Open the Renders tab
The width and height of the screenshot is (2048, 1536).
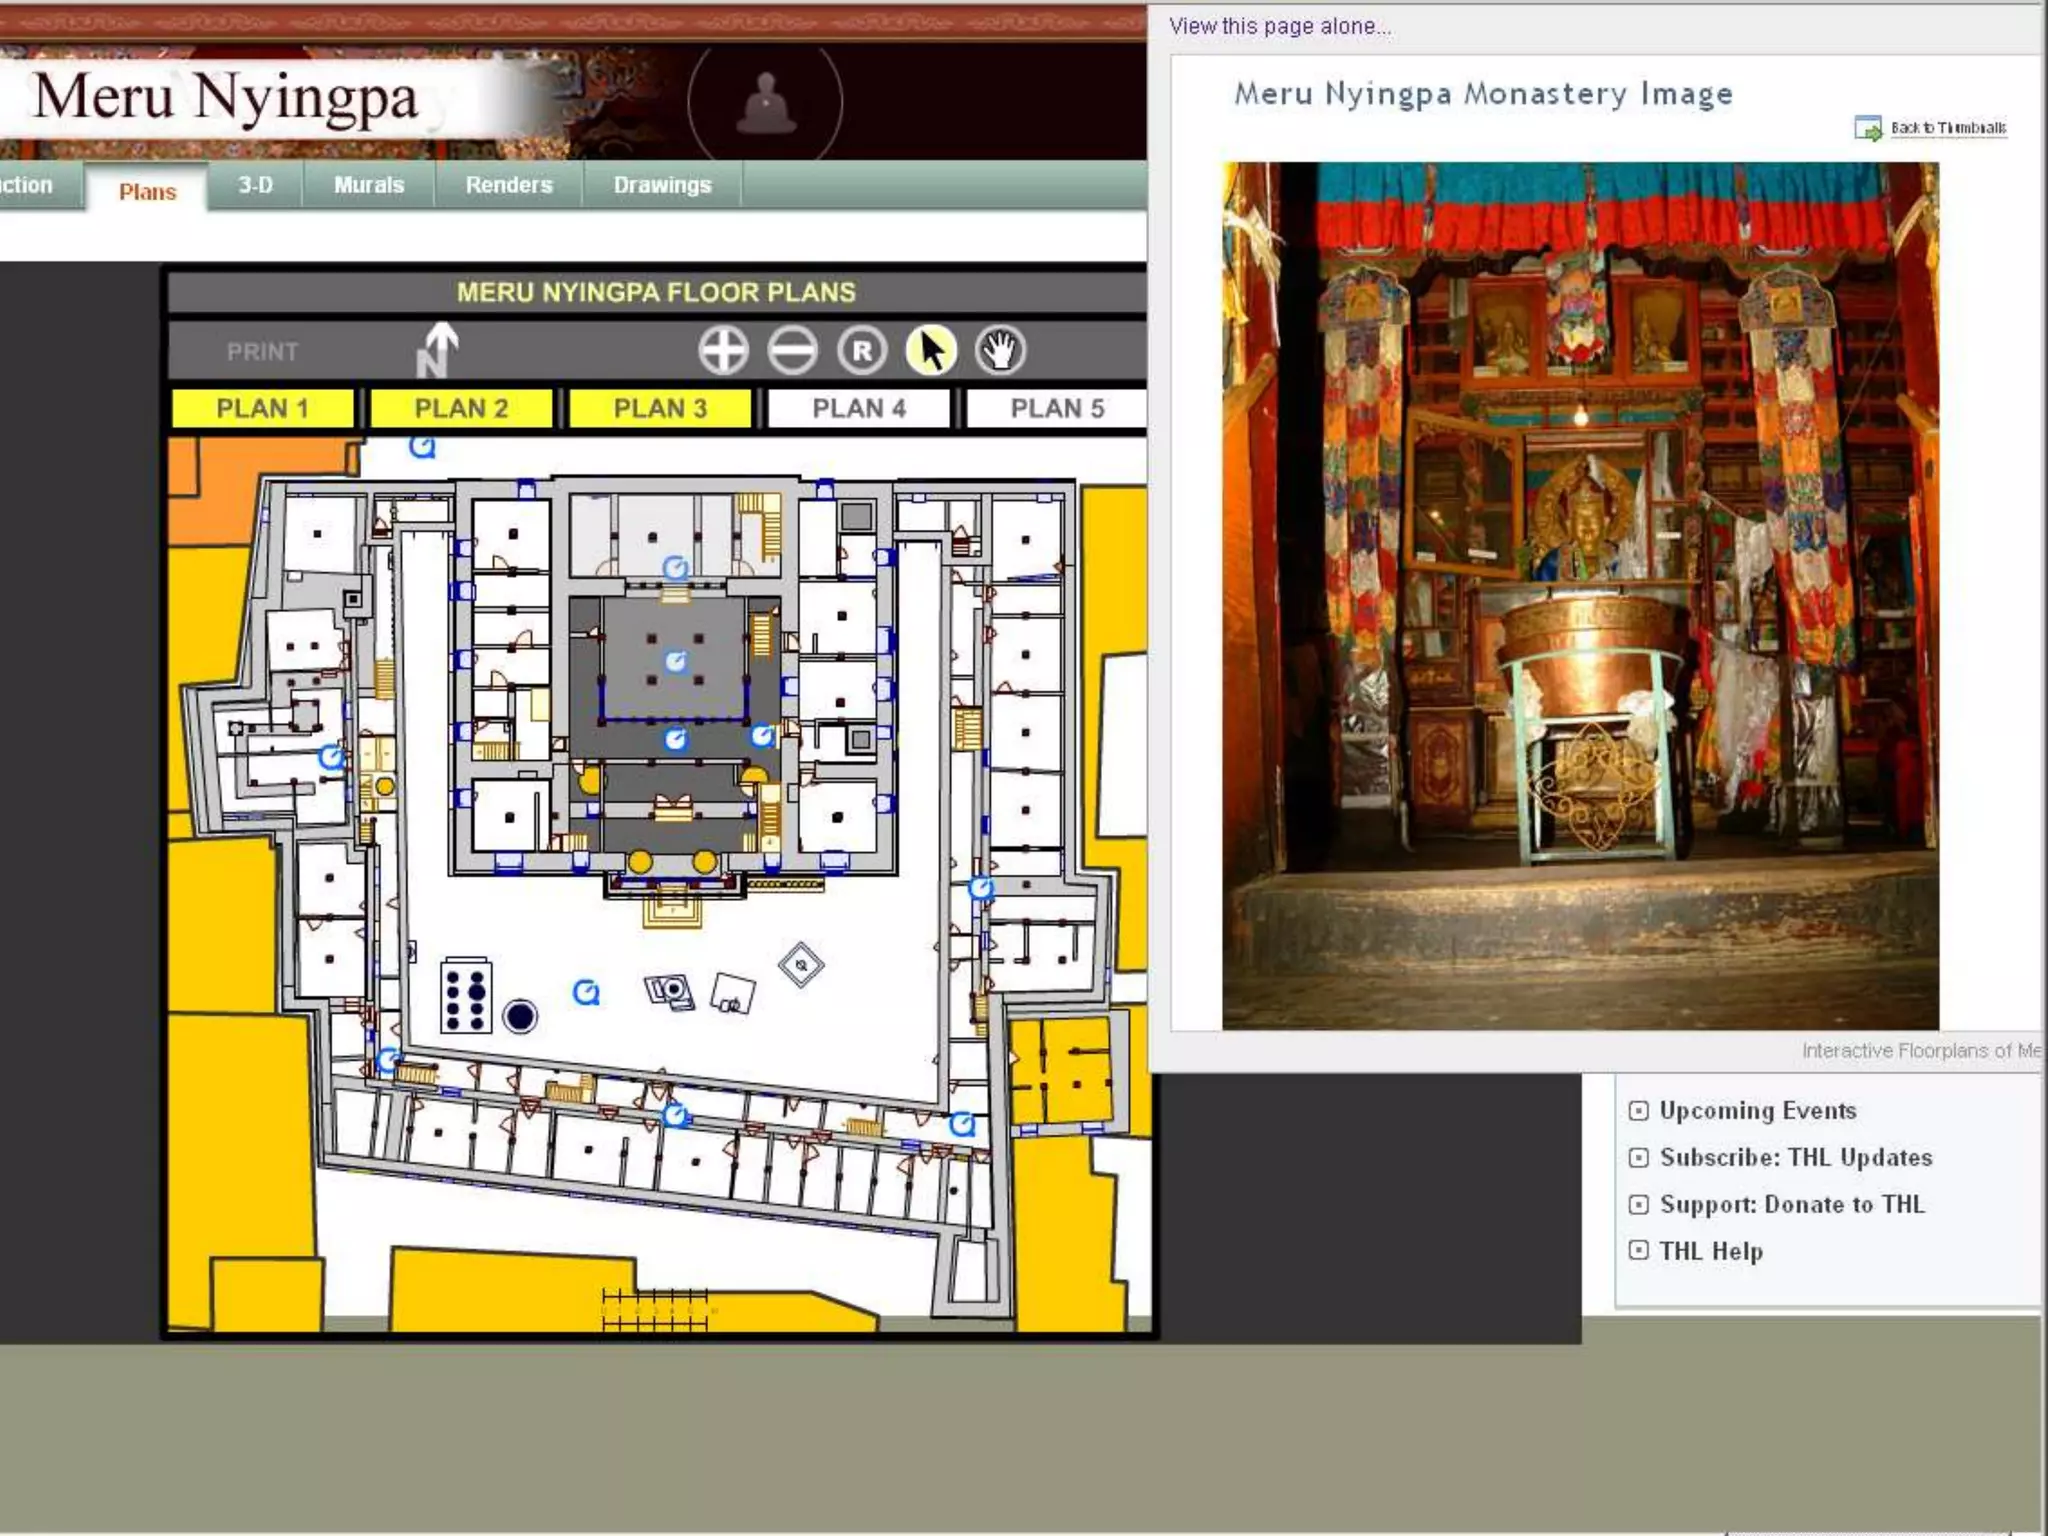point(508,185)
